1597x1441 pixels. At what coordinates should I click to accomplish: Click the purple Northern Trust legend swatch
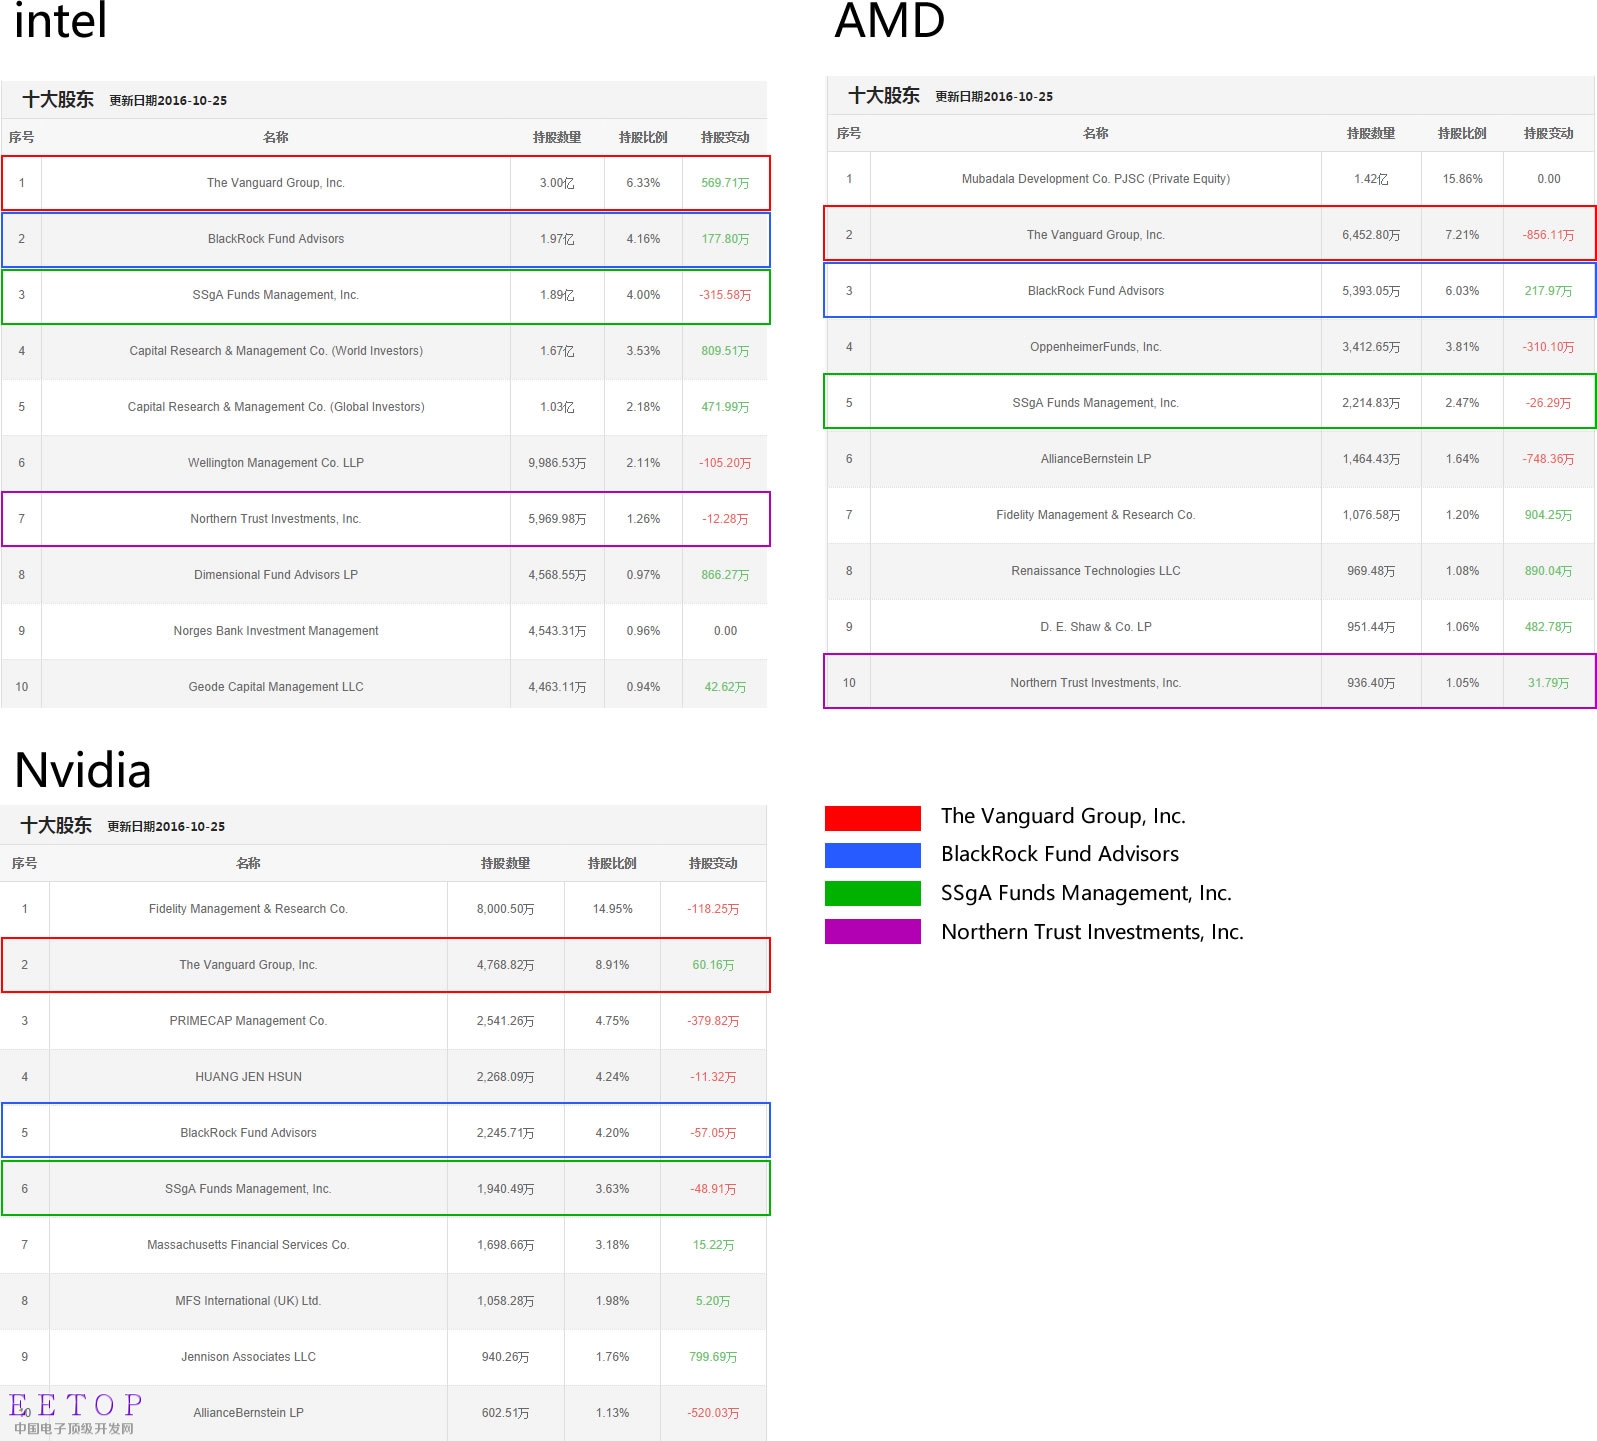[872, 931]
